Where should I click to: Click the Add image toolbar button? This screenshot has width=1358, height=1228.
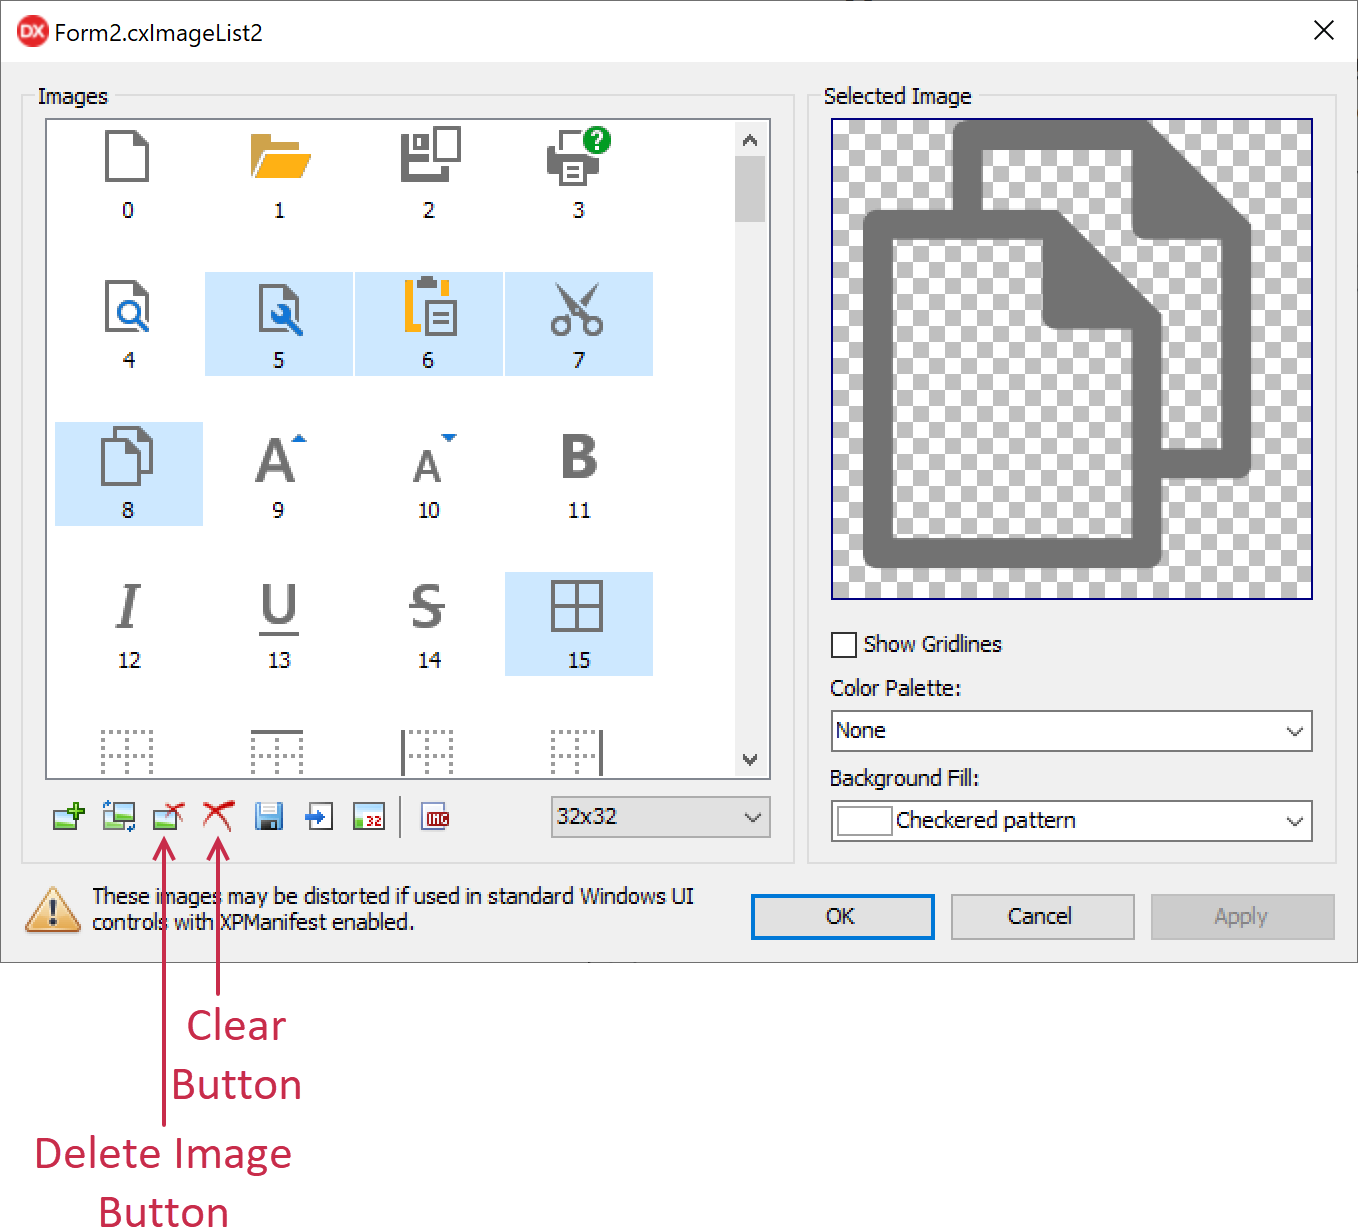(69, 817)
